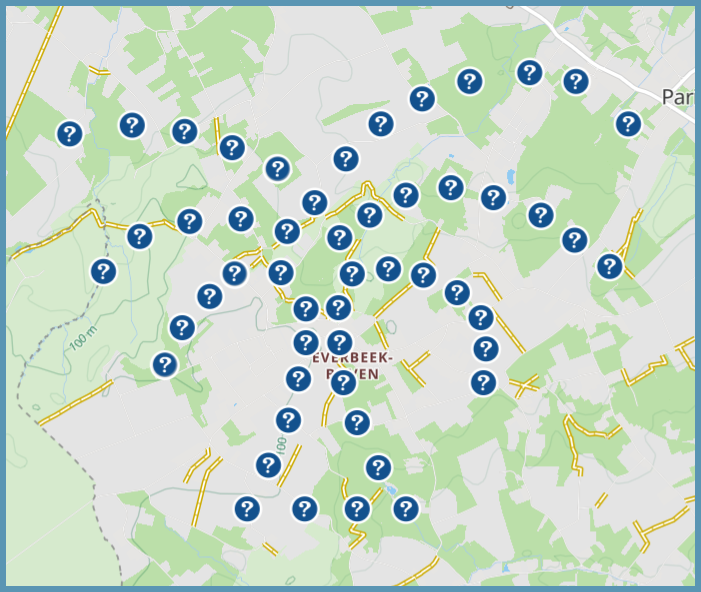The image size is (701, 592).
Task: Open the marker just above the bottom 100 contour label
Action: click(288, 420)
